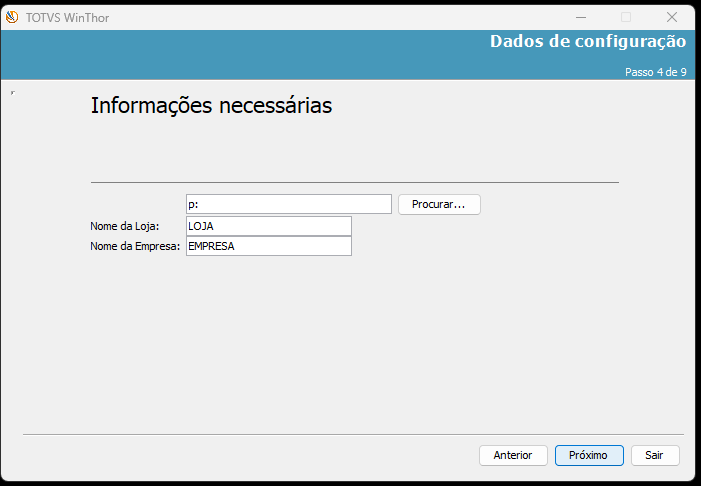Focus the Nome da Empresa text field
The width and height of the screenshot is (701, 486).
[268, 246]
